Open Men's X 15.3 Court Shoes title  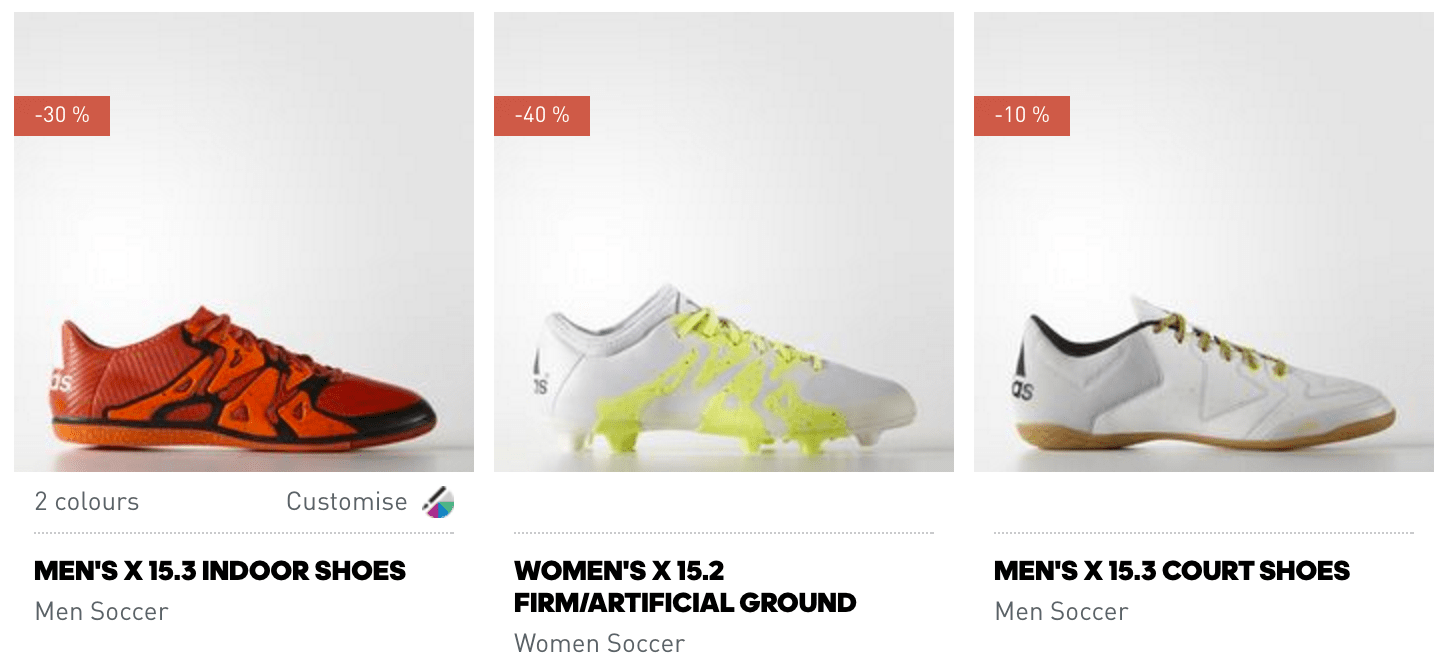[1172, 571]
